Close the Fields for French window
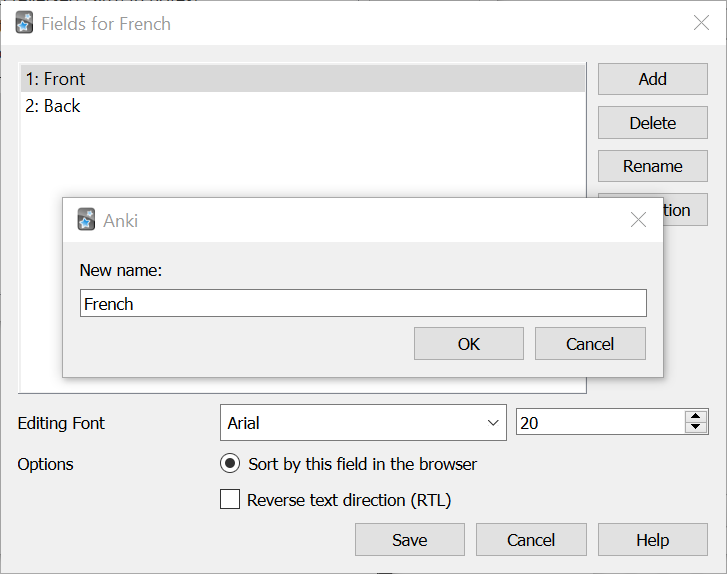Screen dimensions: 727x574 701,23
